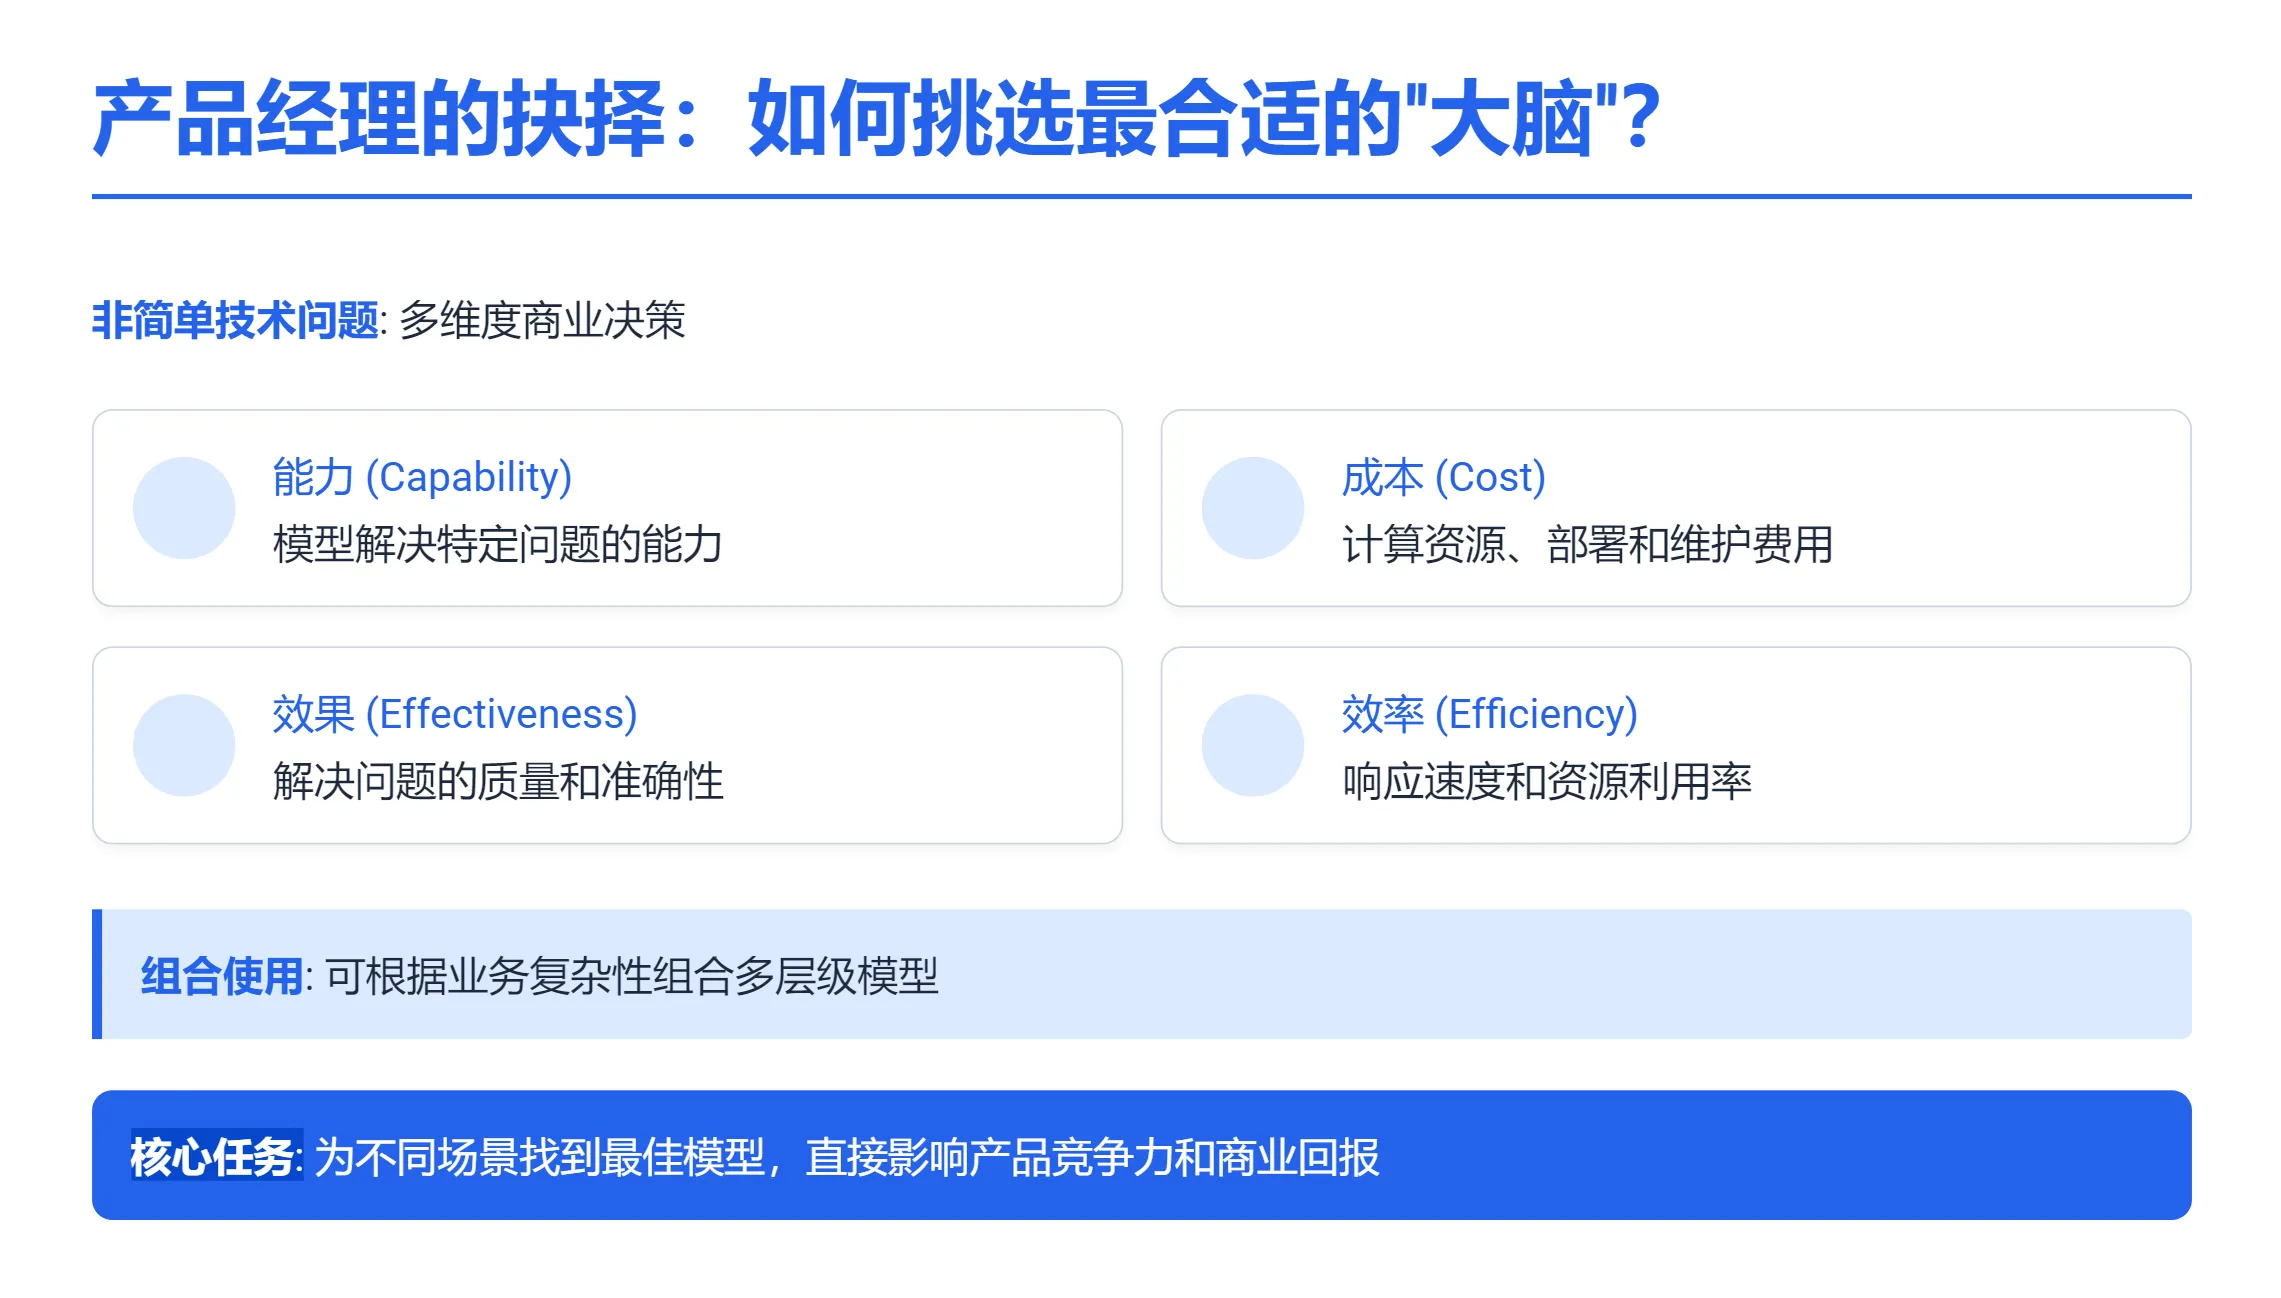2281x1298 pixels.
Task: Click the text 解决问题的质量和准确性
Action: 498,781
